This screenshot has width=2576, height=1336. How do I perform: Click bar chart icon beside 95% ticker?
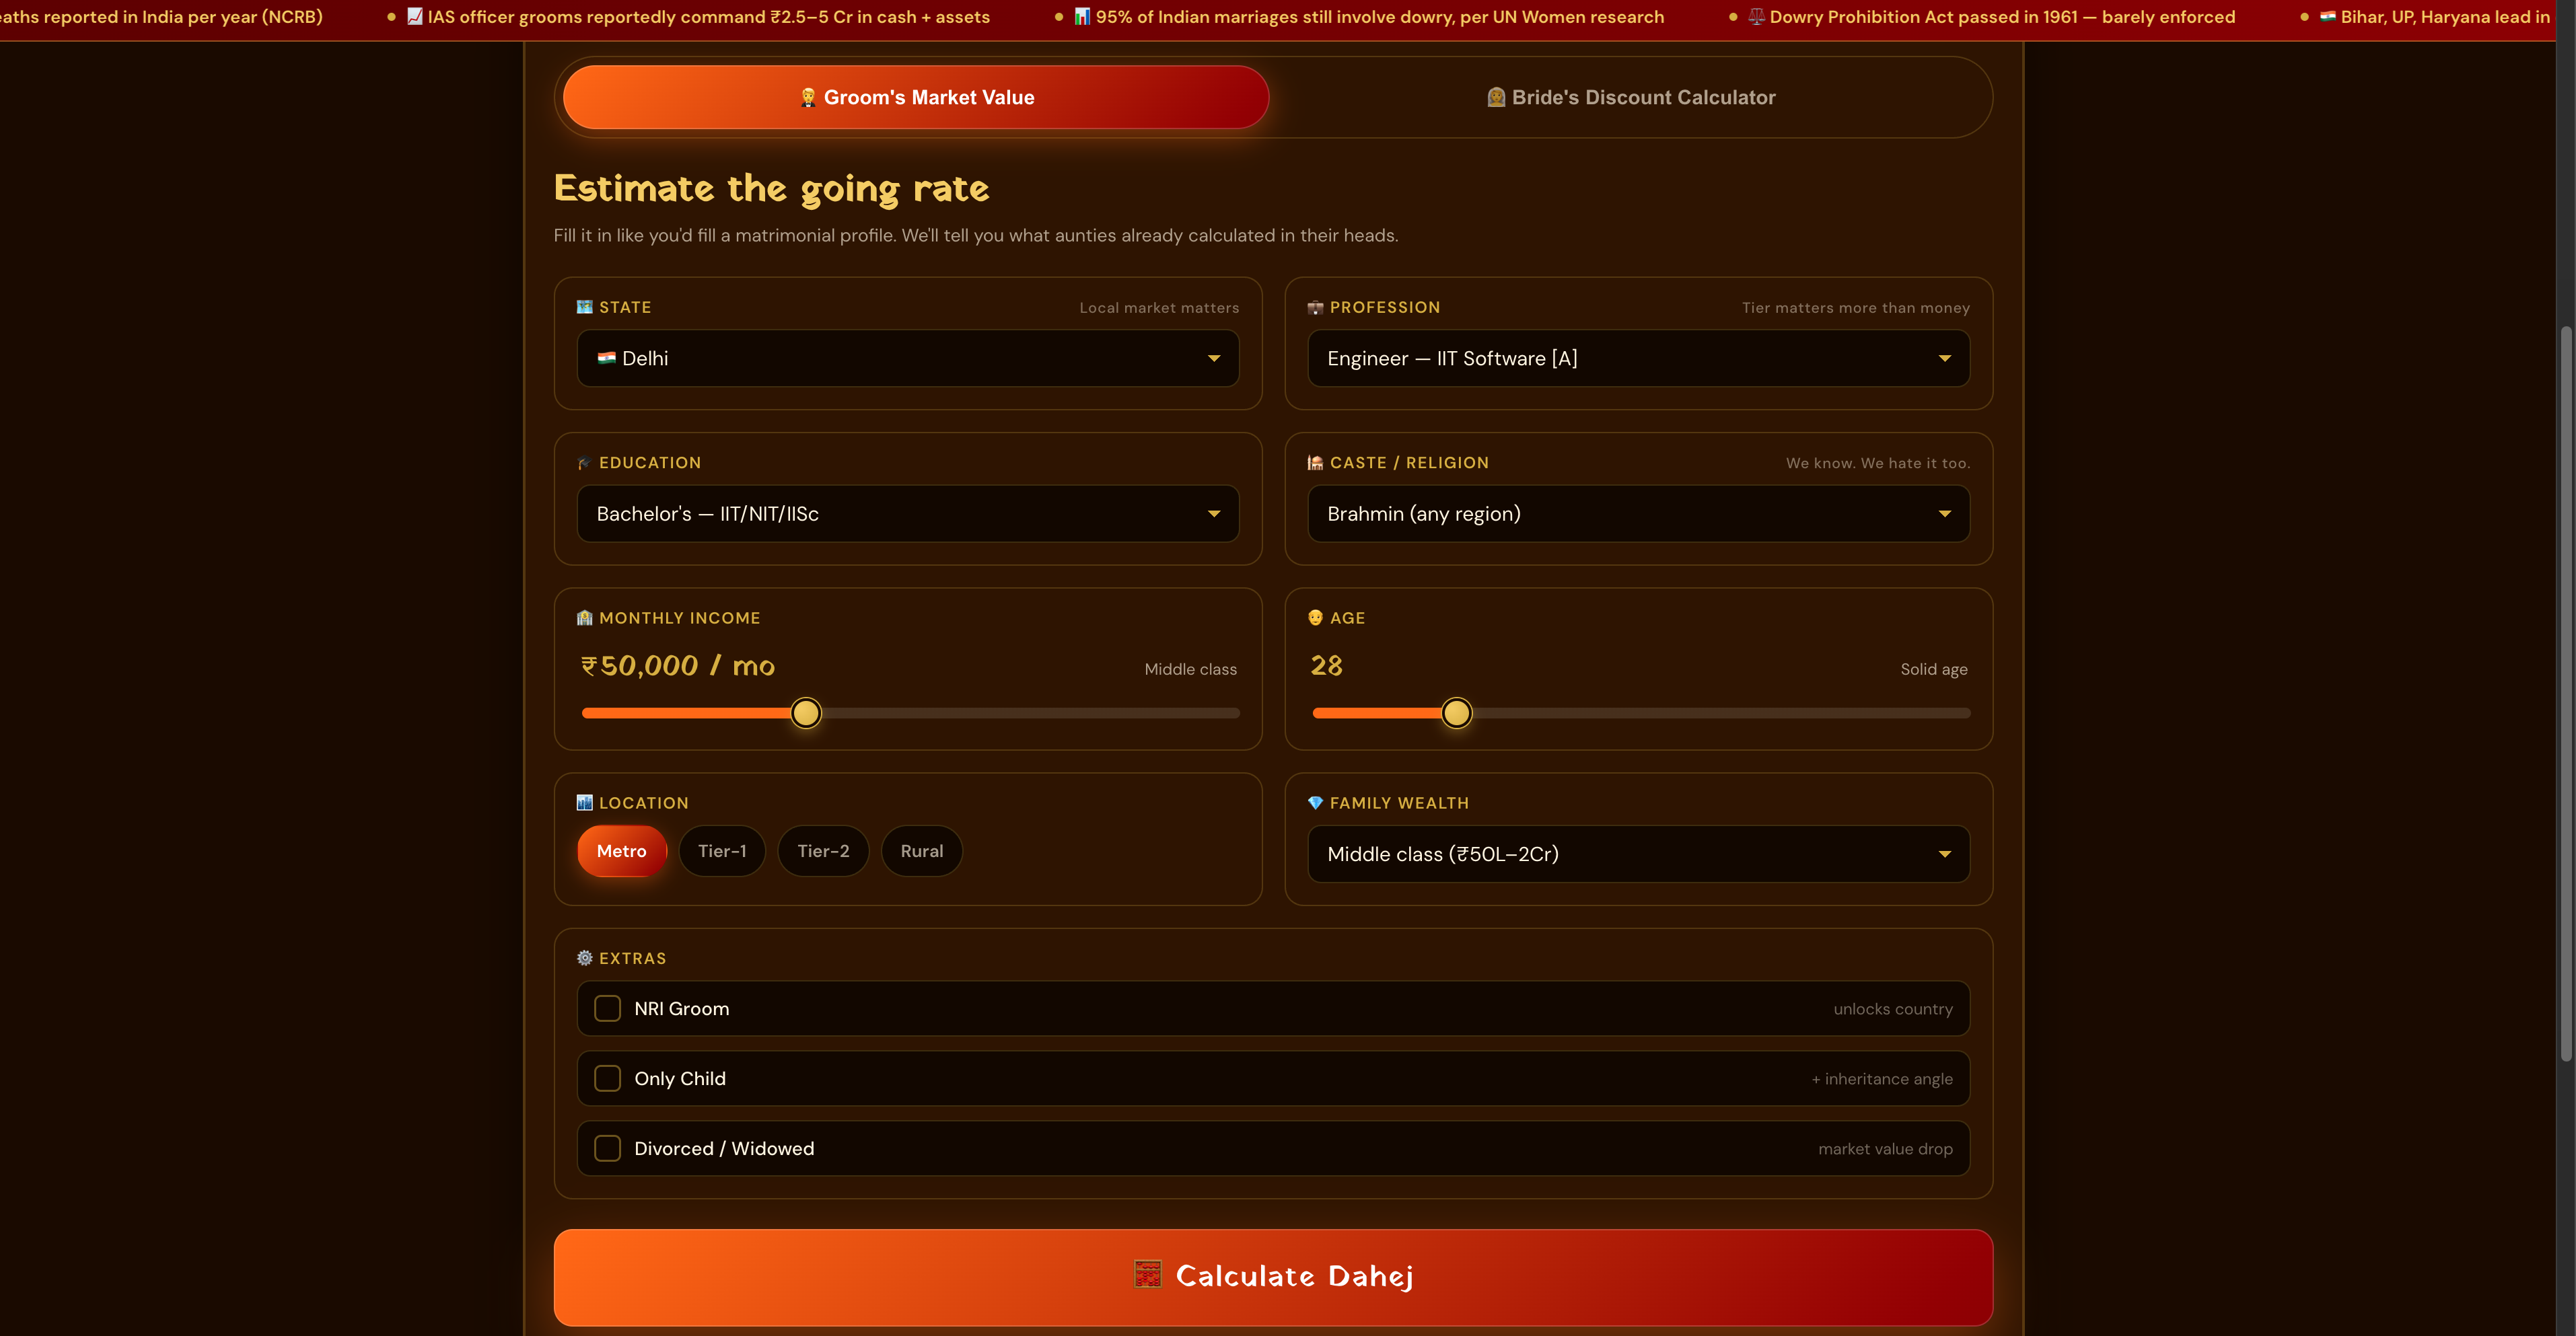pos(1082,17)
